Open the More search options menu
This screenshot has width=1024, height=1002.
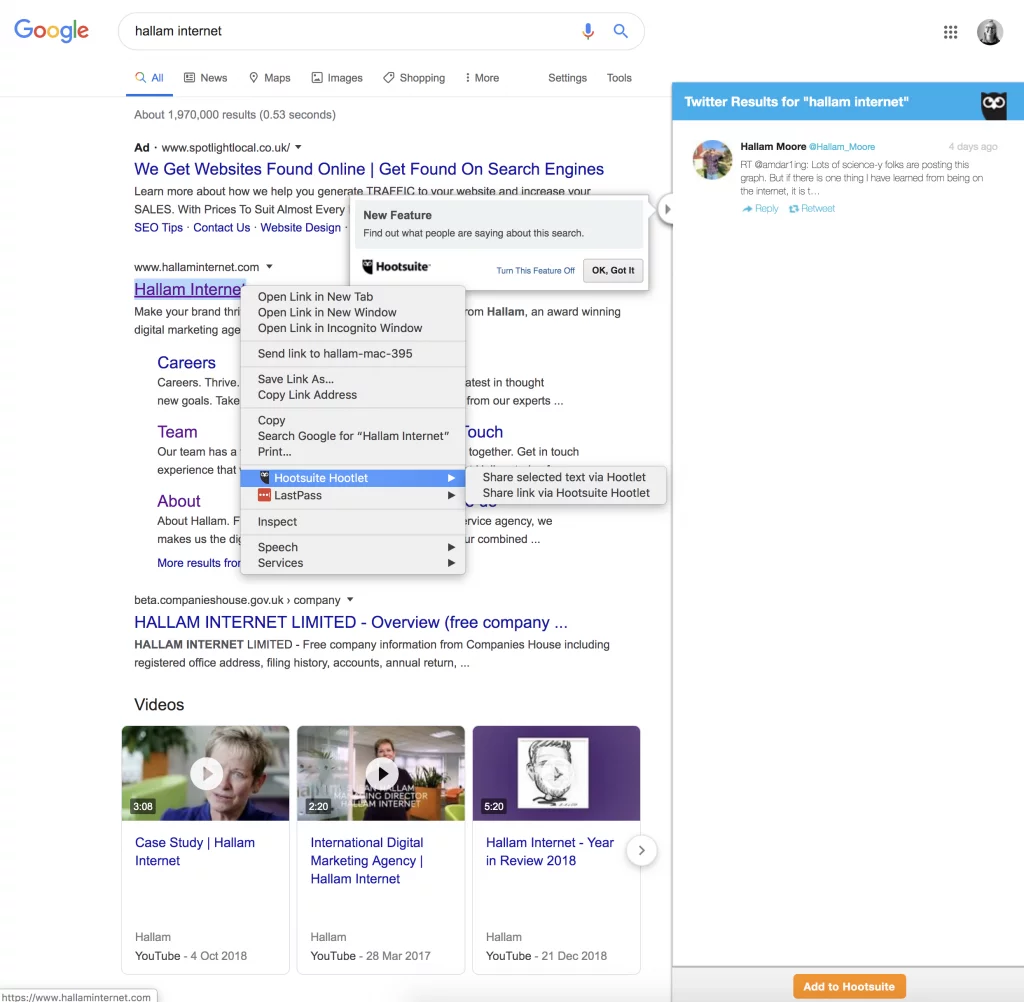(482, 78)
